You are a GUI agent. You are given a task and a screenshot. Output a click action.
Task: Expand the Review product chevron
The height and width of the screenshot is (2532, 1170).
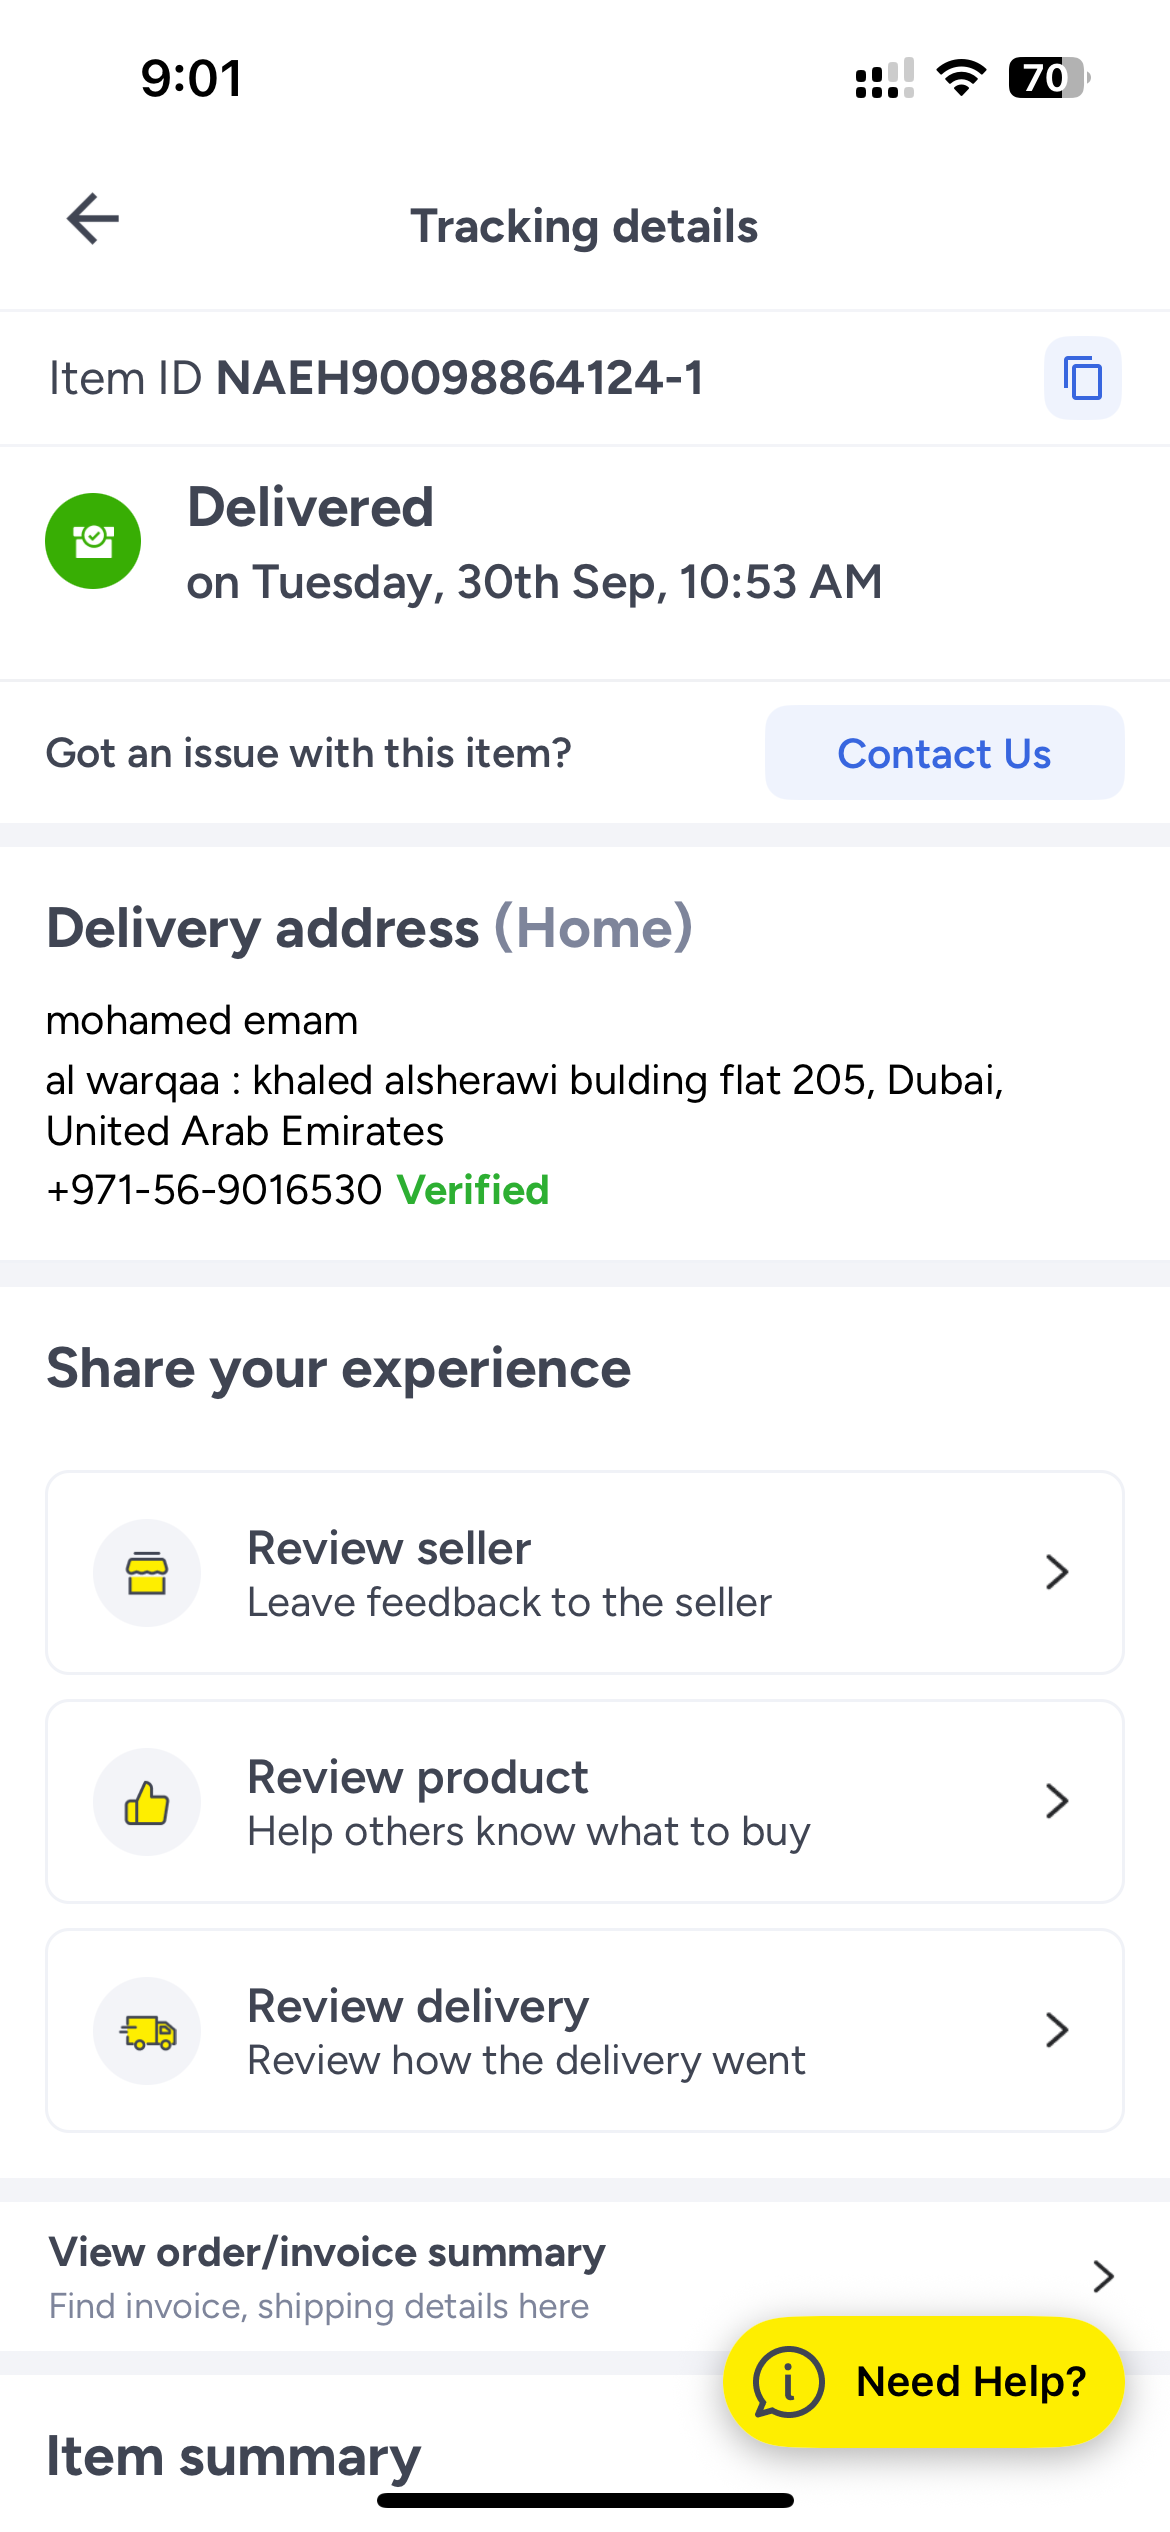[1056, 1802]
